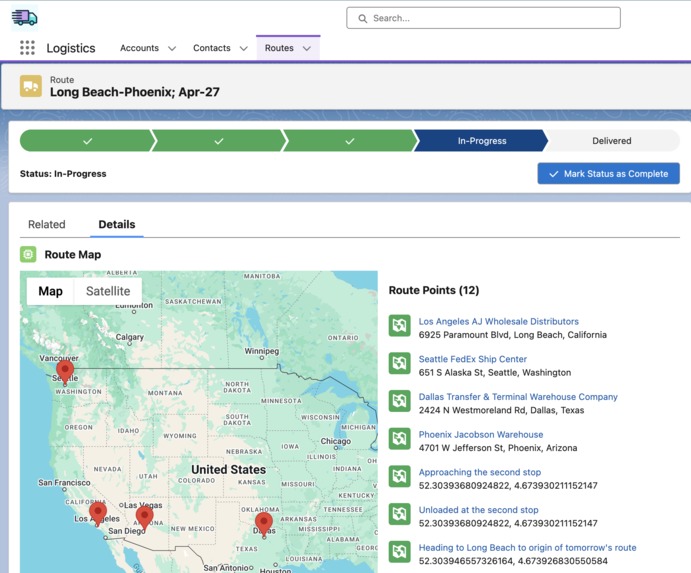This screenshot has width=691, height=573.
Task: Click the Logistics truck app logo
Action: (25, 18)
